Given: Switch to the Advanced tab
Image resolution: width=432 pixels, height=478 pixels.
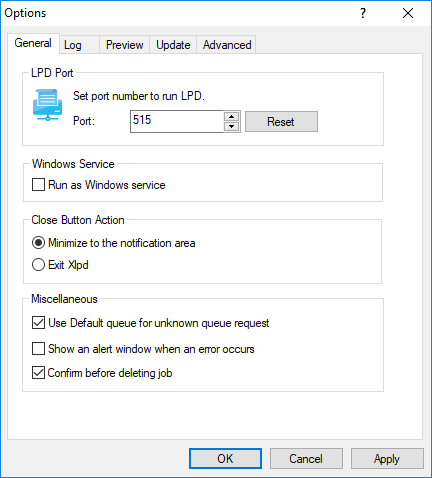Looking at the screenshot, I should [x=227, y=45].
